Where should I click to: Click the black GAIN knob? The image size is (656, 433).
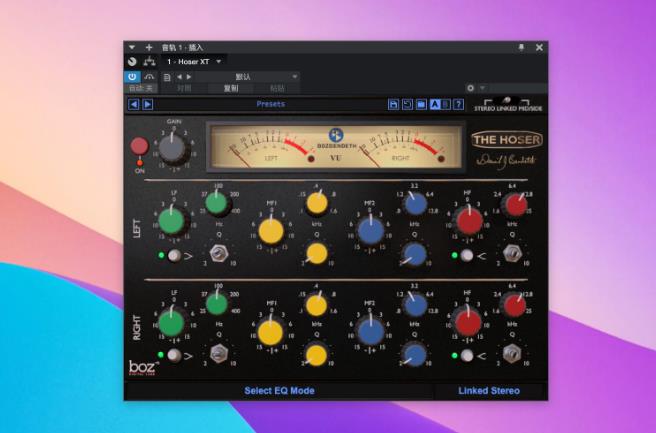(174, 146)
